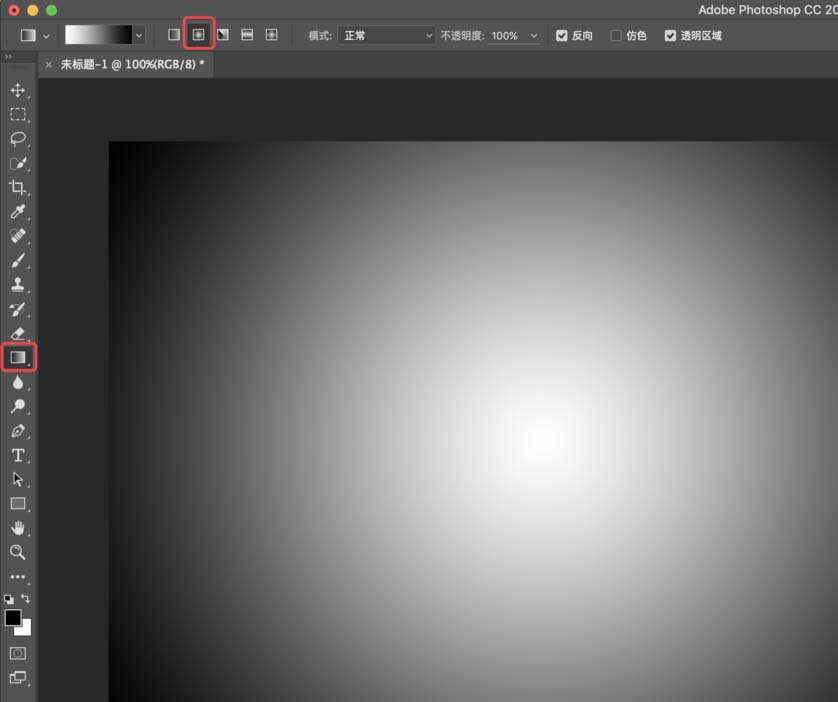838x702 pixels.
Task: Select the Eyedropper tool
Action: click(x=18, y=212)
